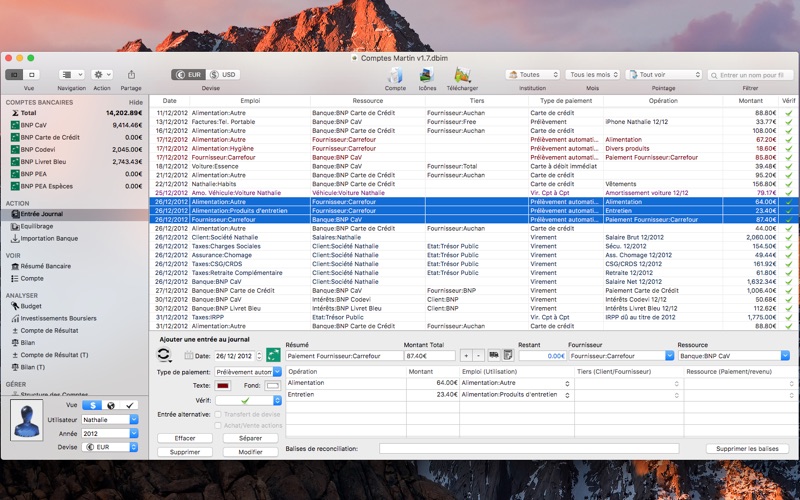The width and height of the screenshot is (800, 500).
Task: Click the Télécharger toolbar icon
Action: coord(462,75)
